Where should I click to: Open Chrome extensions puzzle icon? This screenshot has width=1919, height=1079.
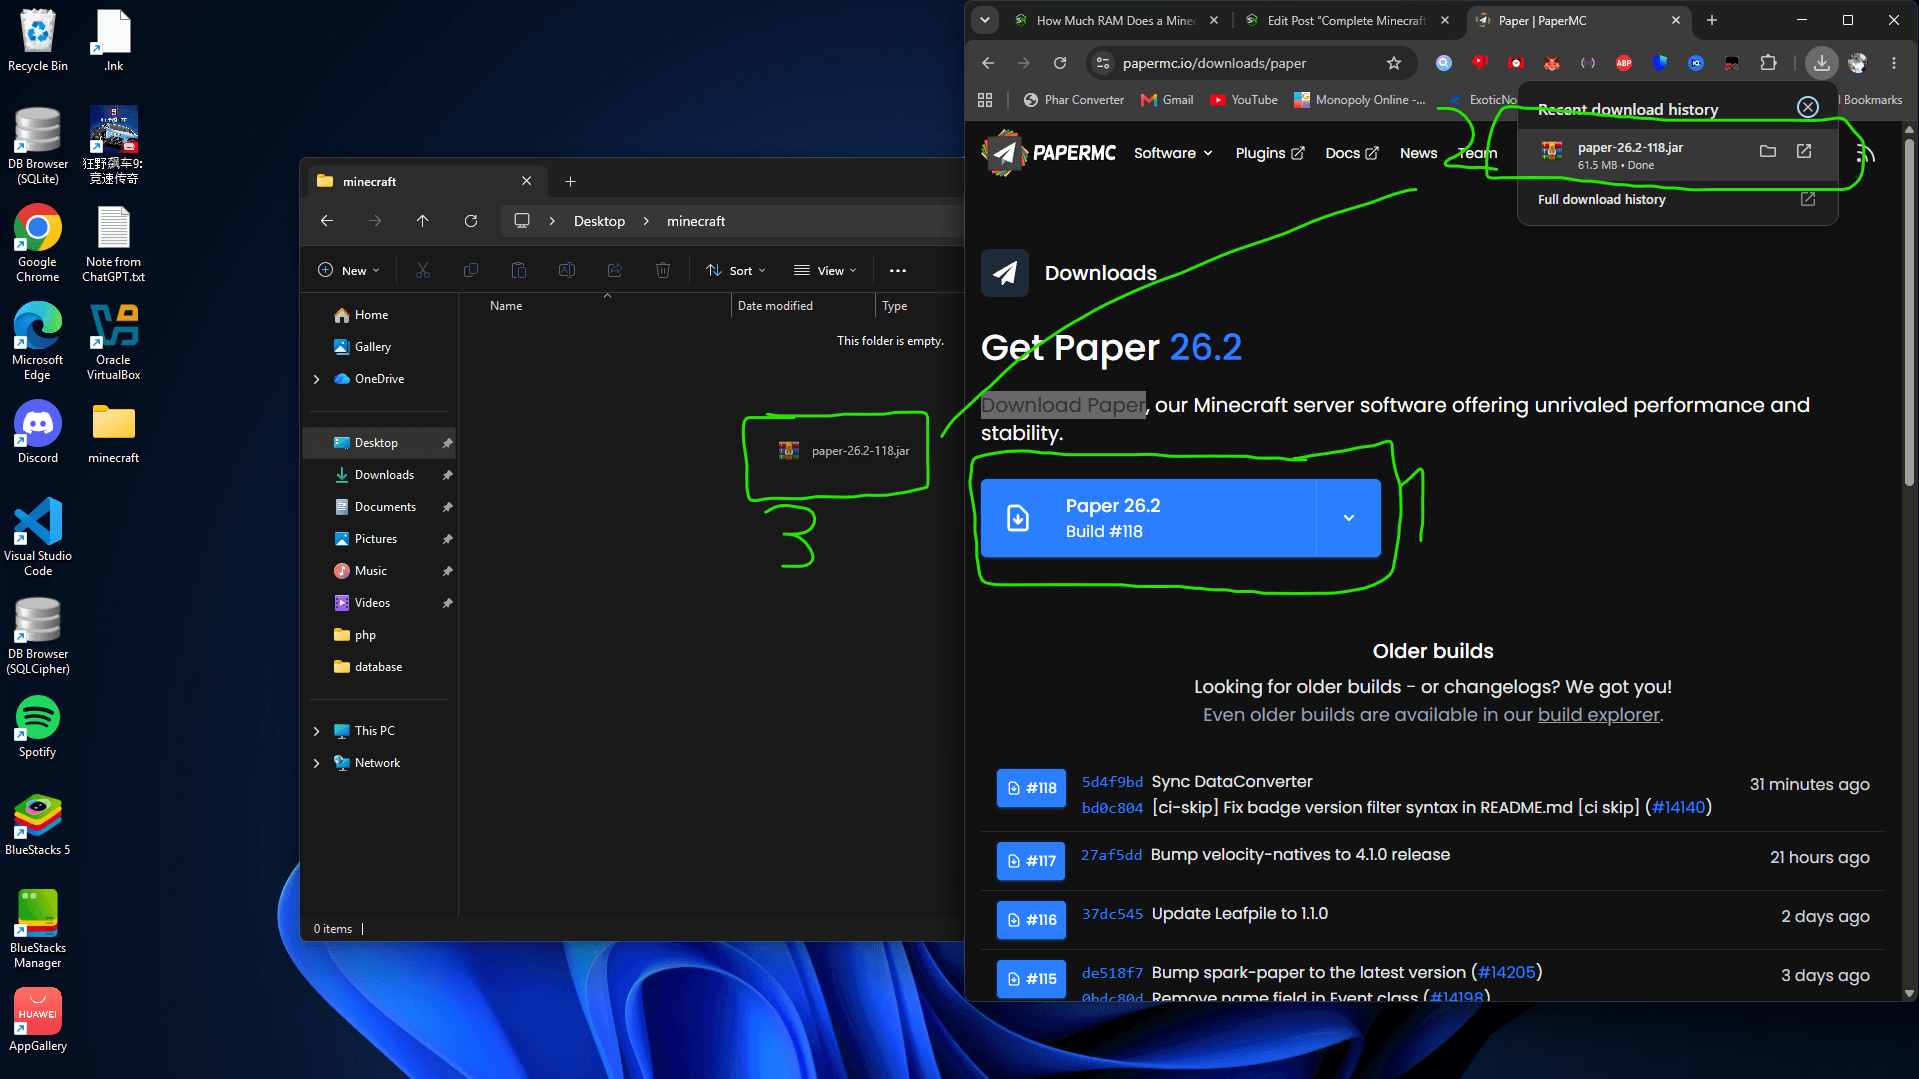pyautogui.click(x=1768, y=63)
